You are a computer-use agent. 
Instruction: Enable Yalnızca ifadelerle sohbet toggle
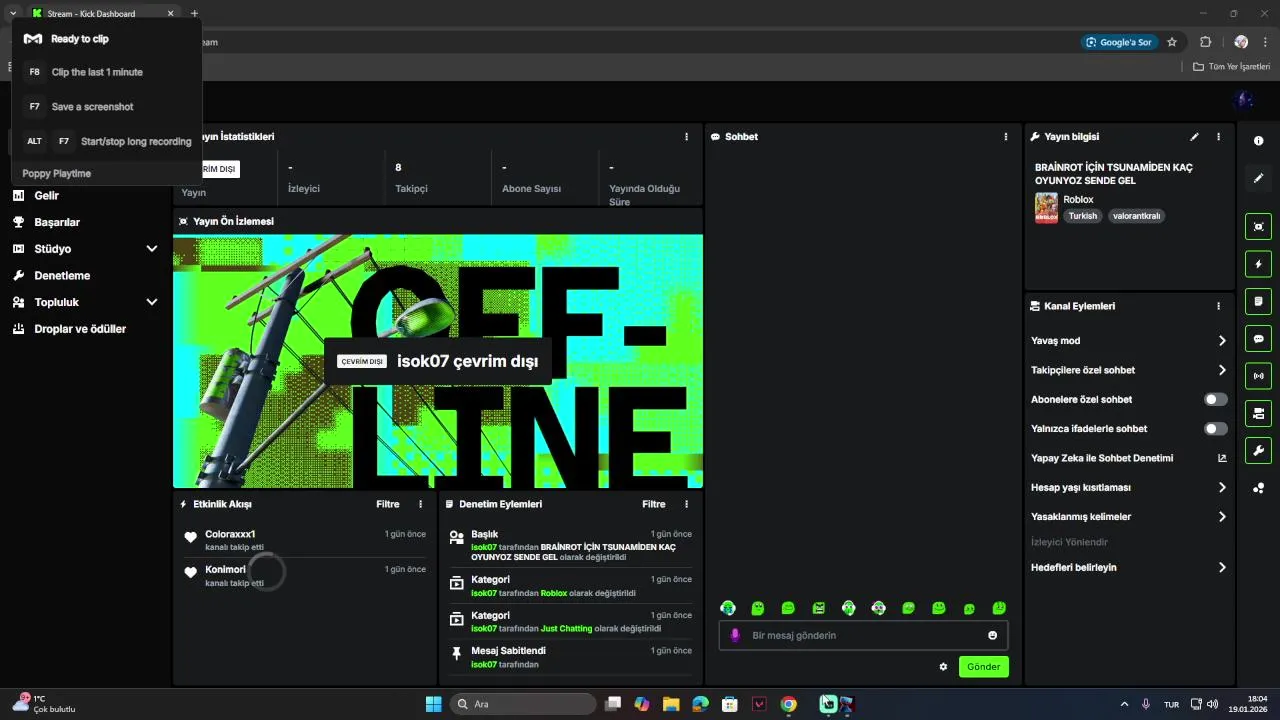(1216, 428)
